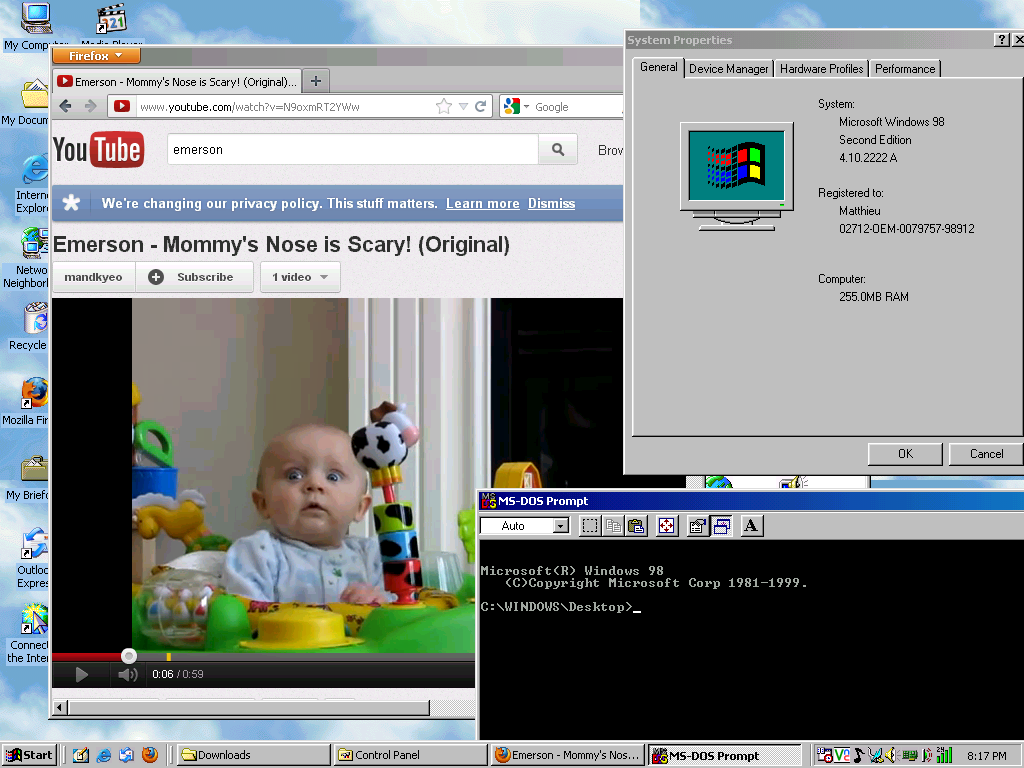Switch to the Device Manager tab

pyautogui.click(x=728, y=68)
